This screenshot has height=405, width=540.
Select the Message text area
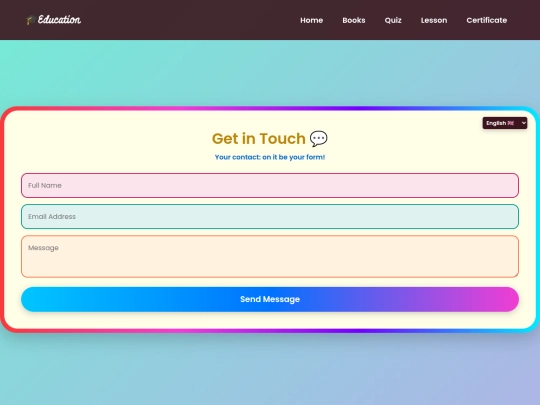tap(270, 256)
